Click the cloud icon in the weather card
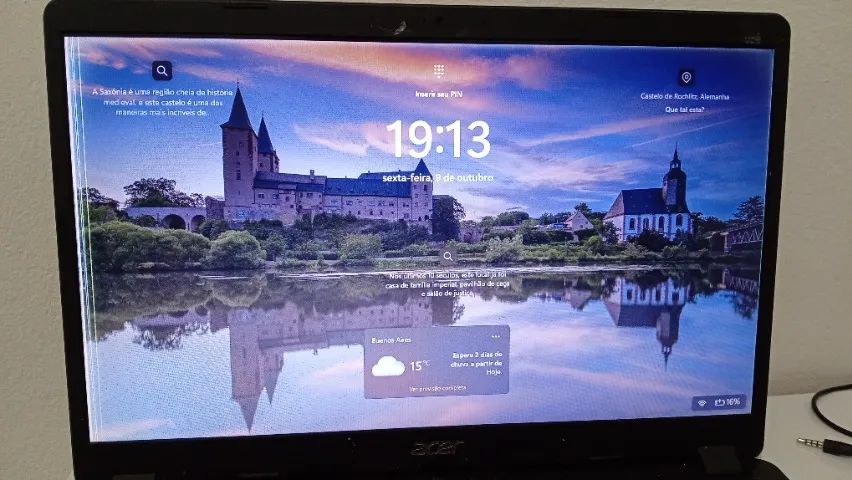Image resolution: width=852 pixels, height=480 pixels. (388, 366)
